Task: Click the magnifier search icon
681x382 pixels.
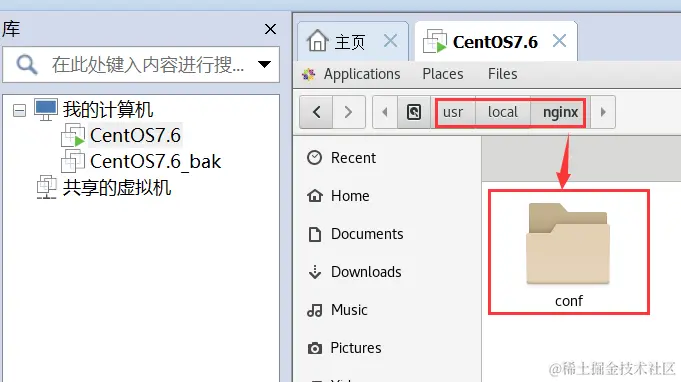Action: click(26, 65)
